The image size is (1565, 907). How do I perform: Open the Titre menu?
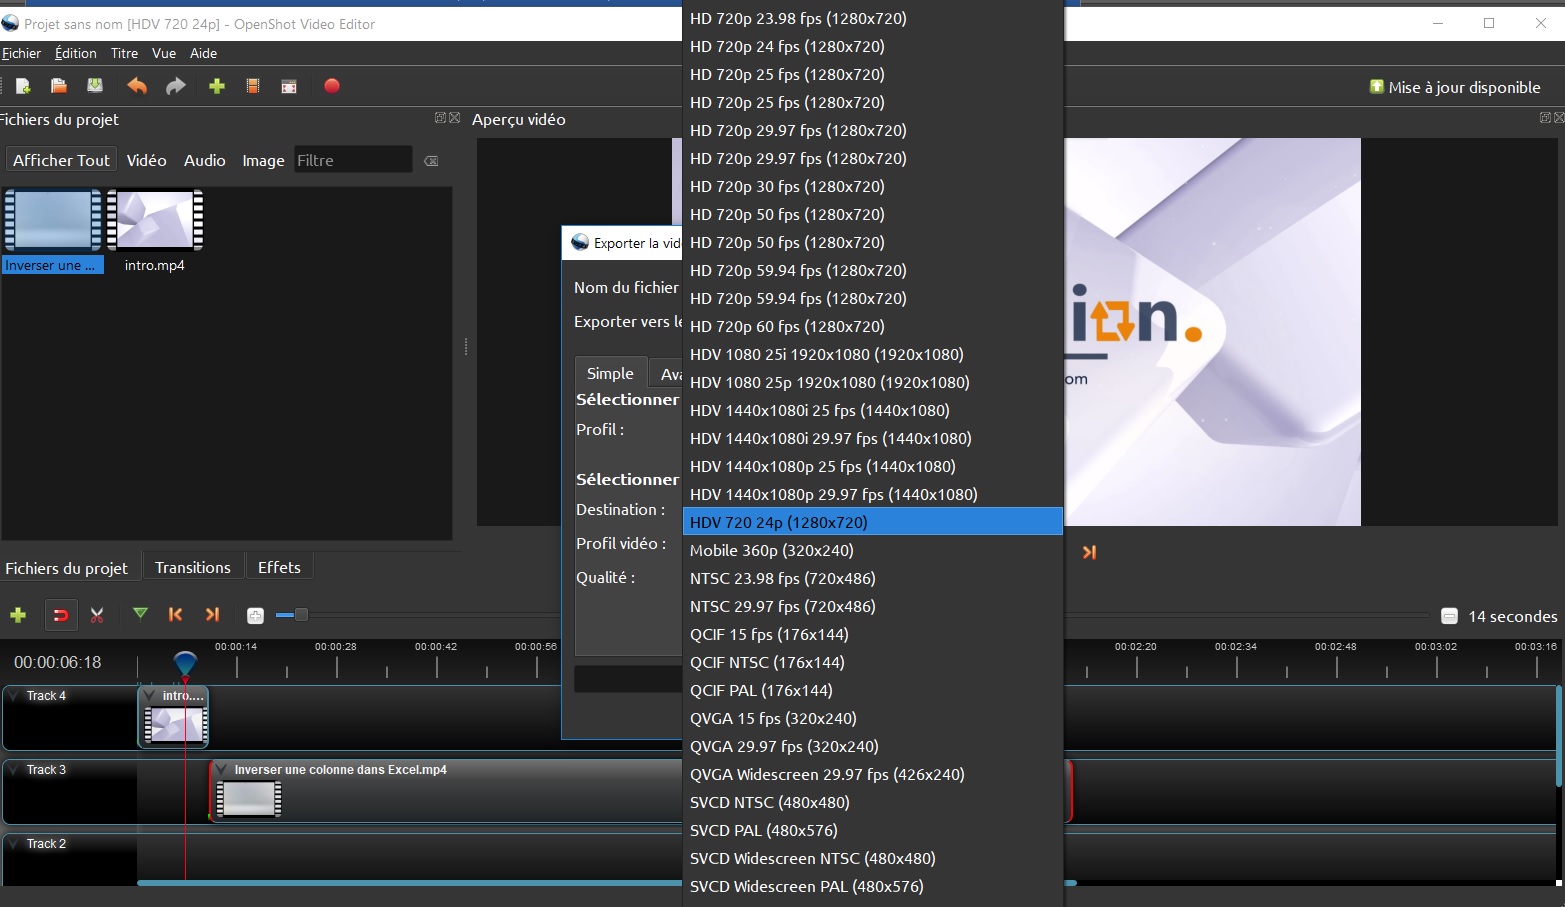tap(124, 53)
